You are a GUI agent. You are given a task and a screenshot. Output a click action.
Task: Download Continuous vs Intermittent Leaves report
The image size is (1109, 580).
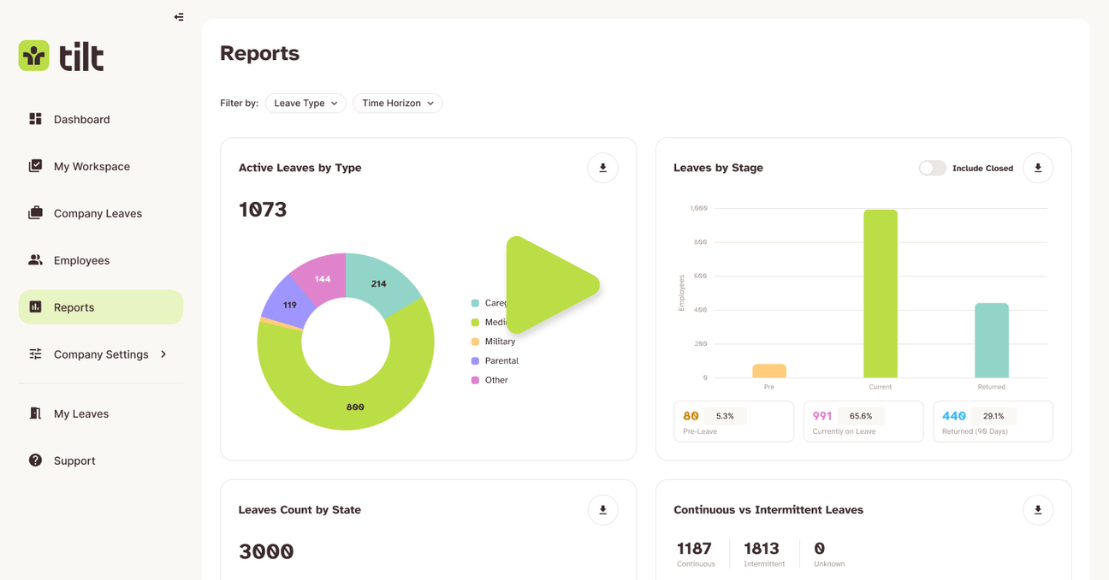coord(1038,510)
